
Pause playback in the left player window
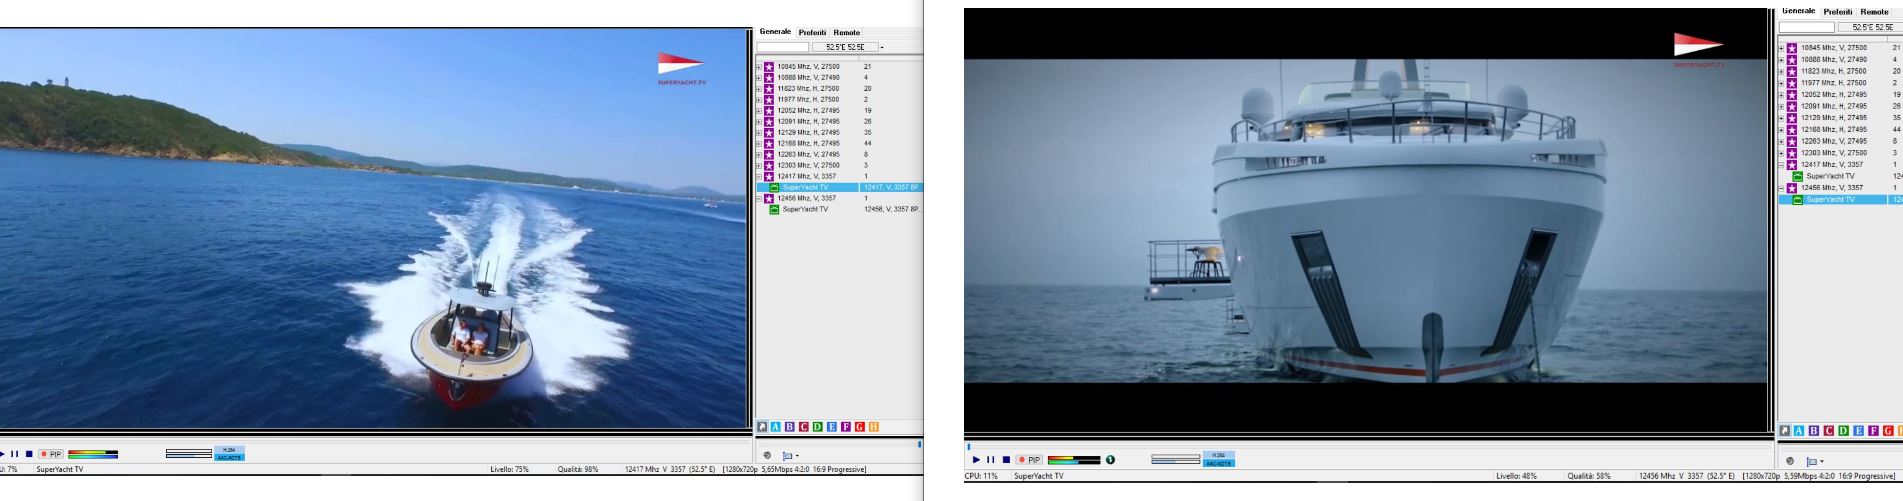tap(15, 454)
